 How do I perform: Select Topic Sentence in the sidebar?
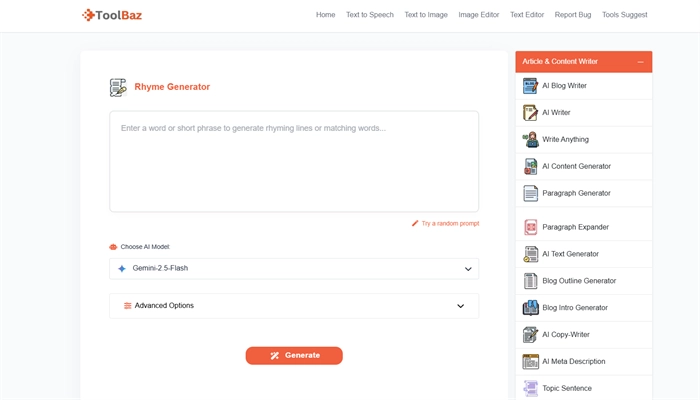[x=566, y=389]
